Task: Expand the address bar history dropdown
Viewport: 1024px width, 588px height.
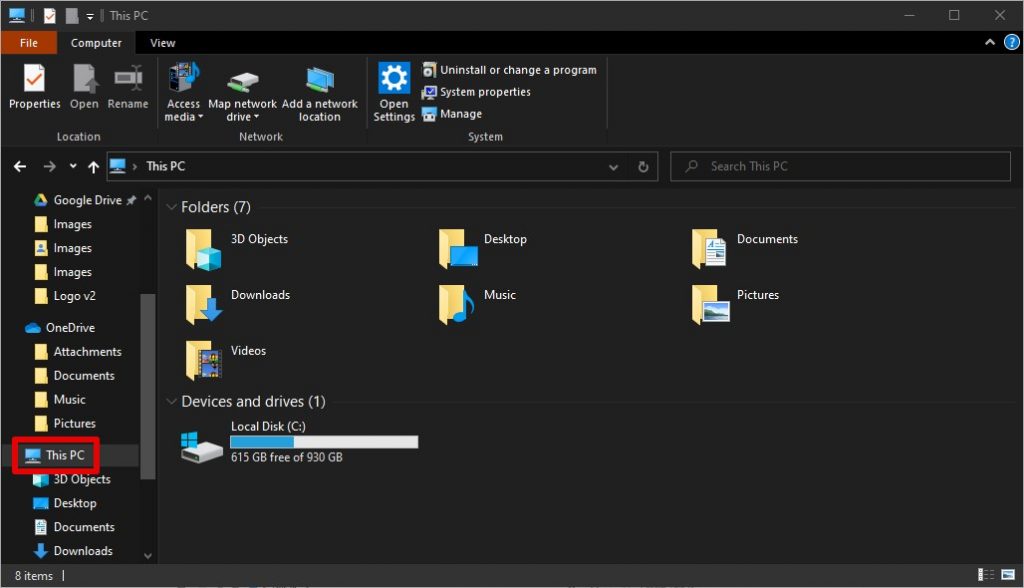Action: [x=613, y=166]
